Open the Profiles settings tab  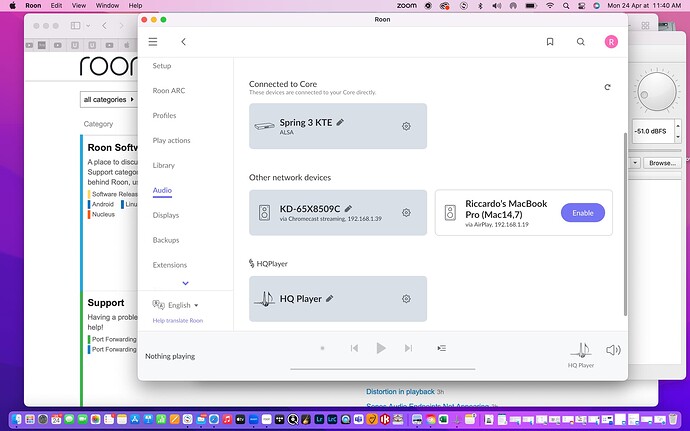[x=164, y=115]
